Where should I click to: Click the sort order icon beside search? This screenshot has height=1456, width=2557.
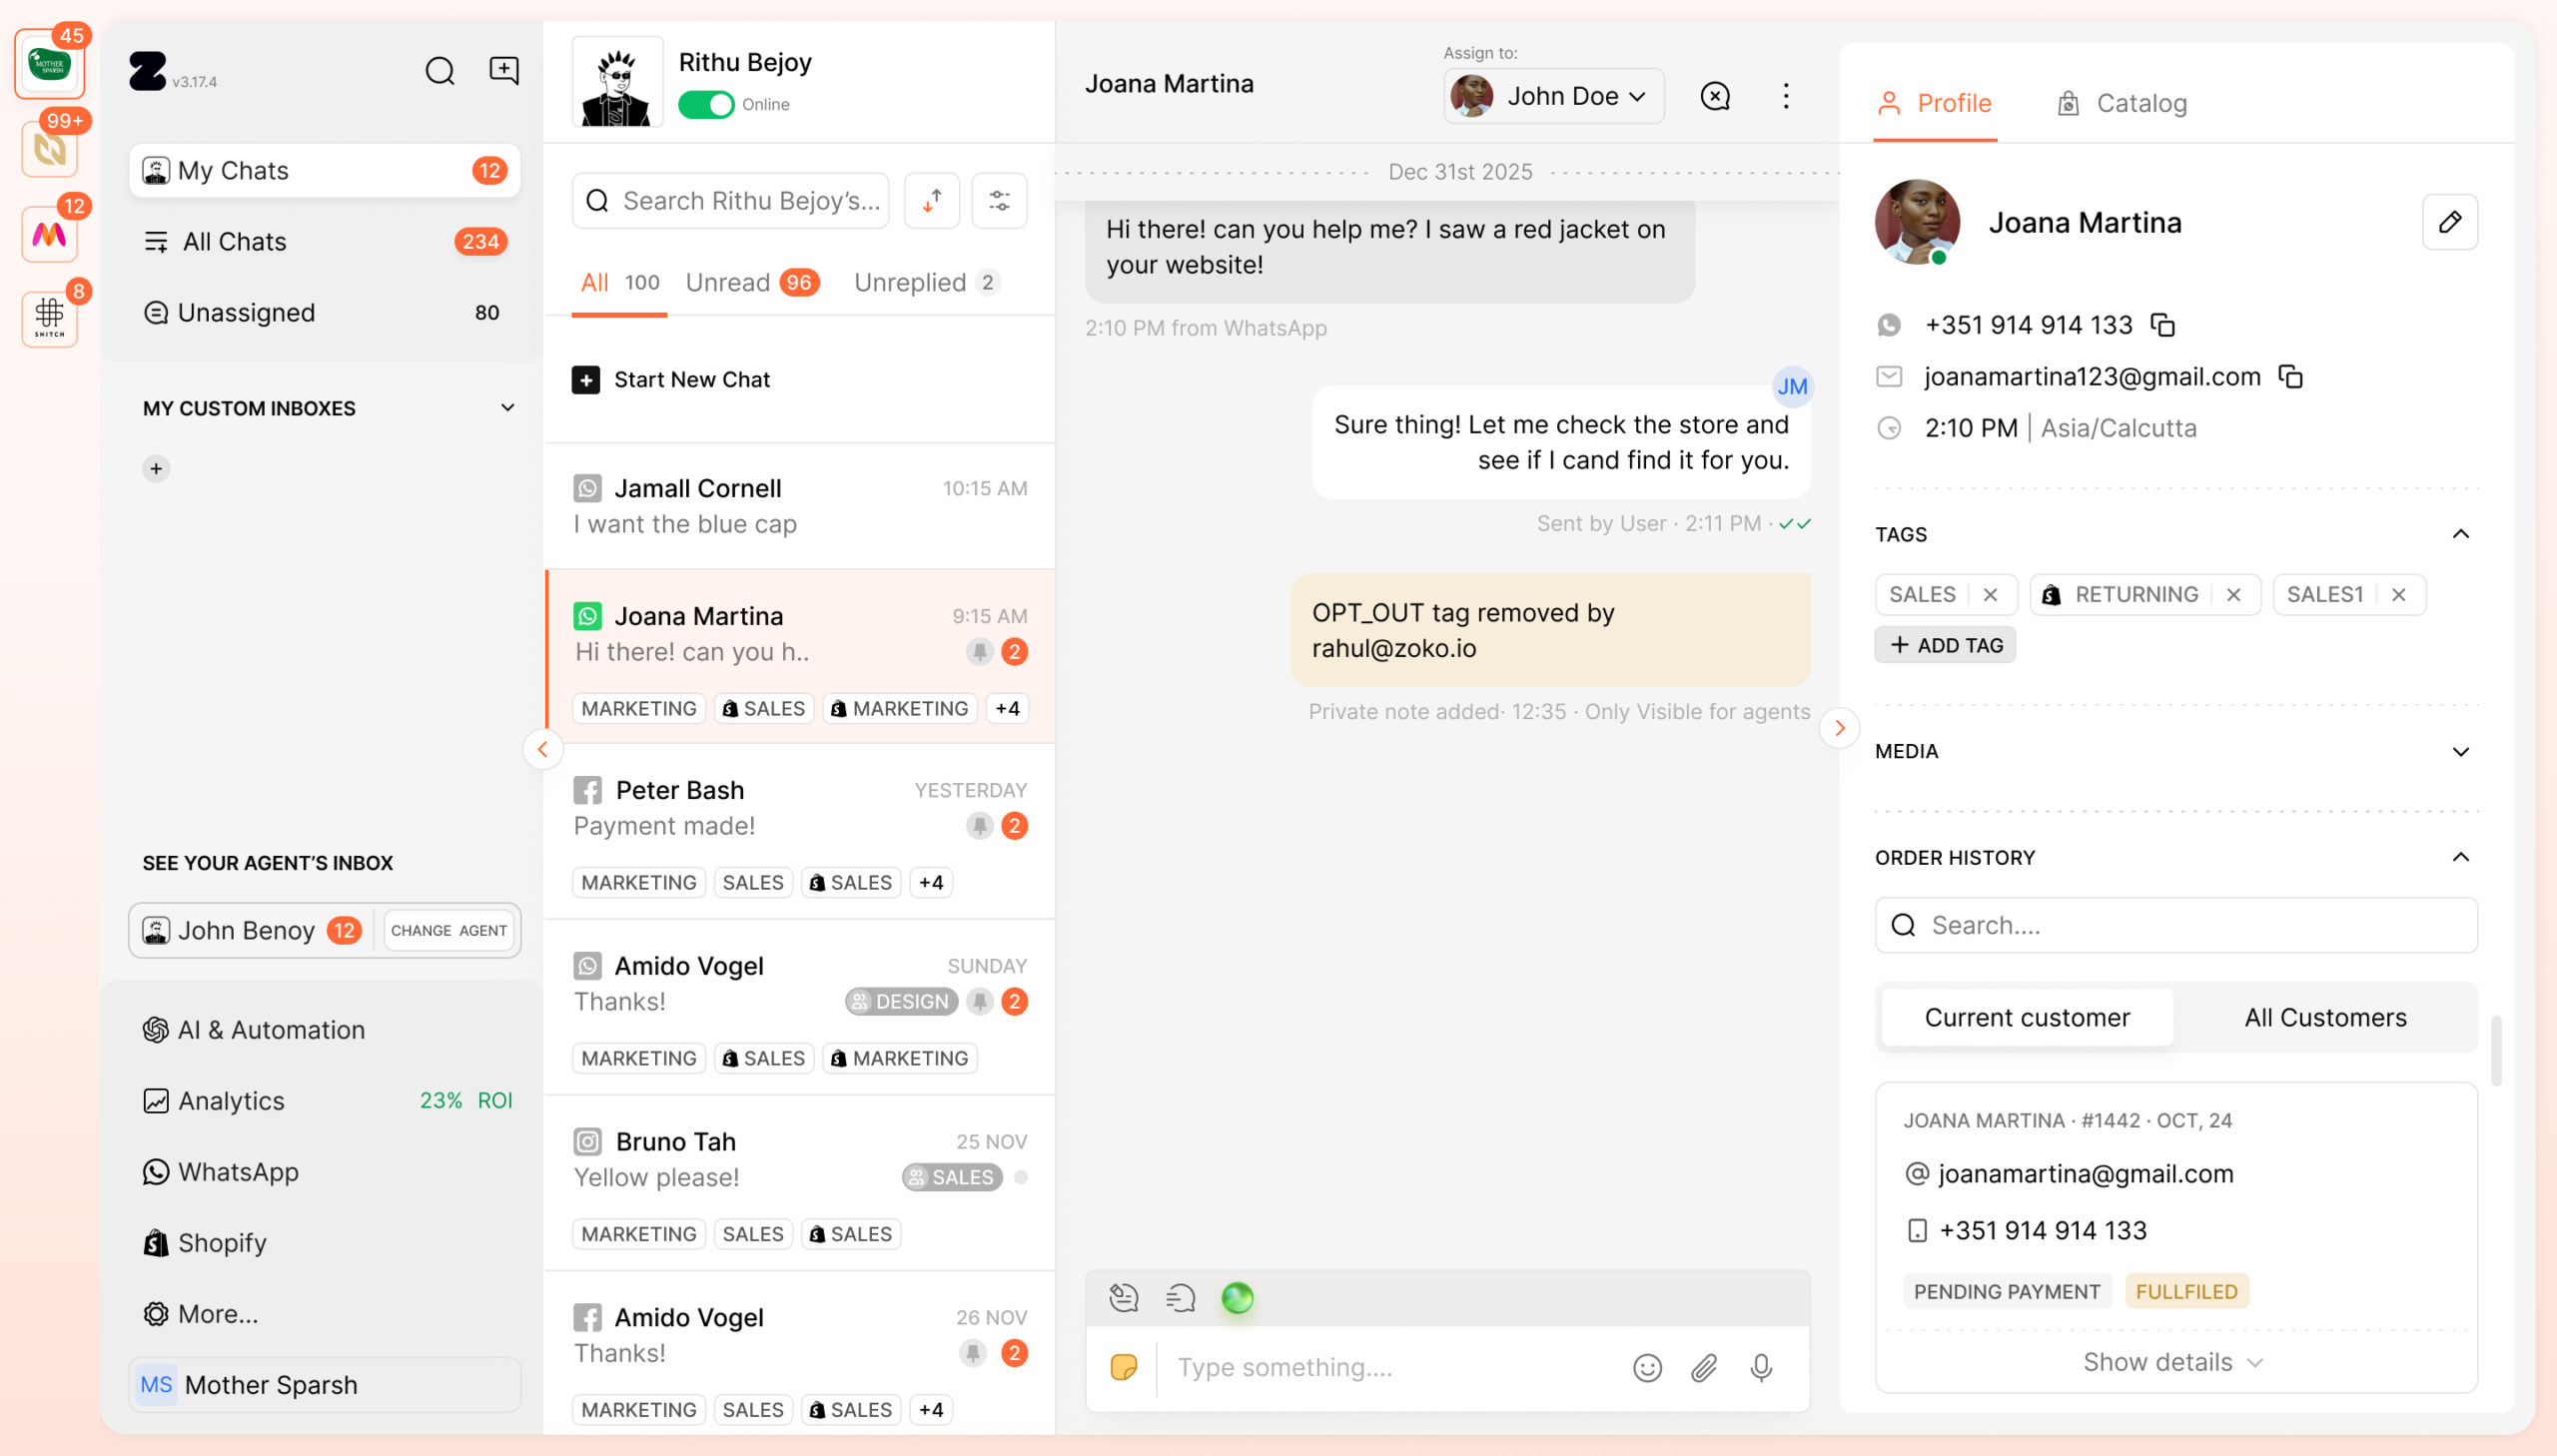[x=932, y=201]
